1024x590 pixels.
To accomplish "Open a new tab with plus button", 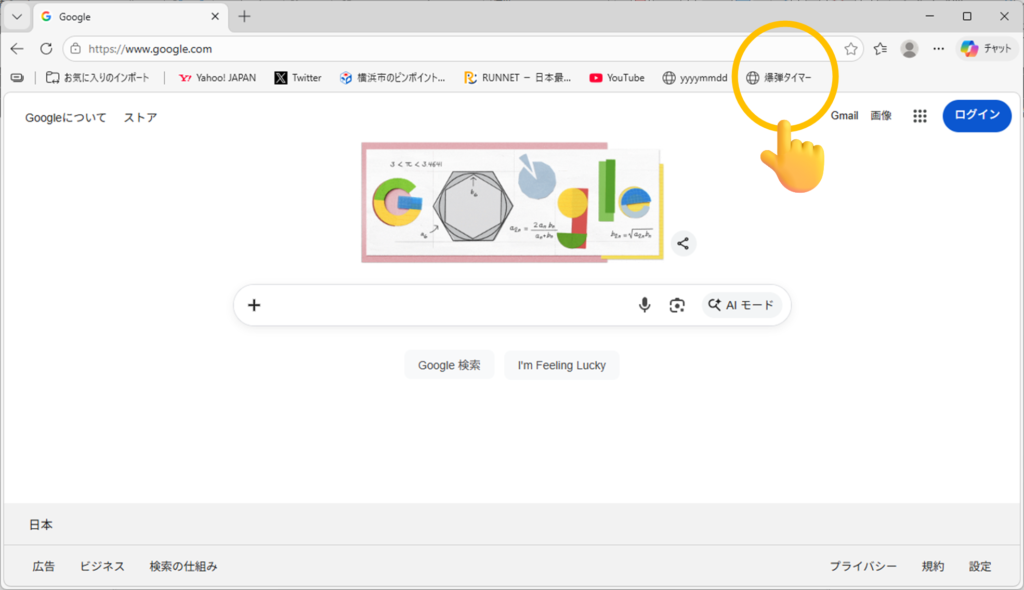I will tap(244, 16).
